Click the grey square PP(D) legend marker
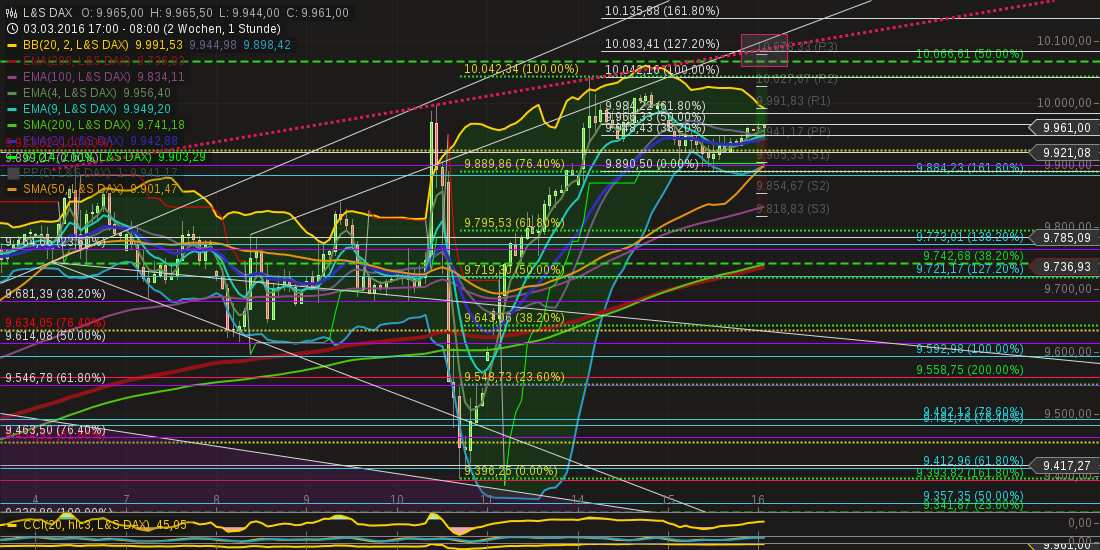This screenshot has width=1100, height=550. point(12,173)
